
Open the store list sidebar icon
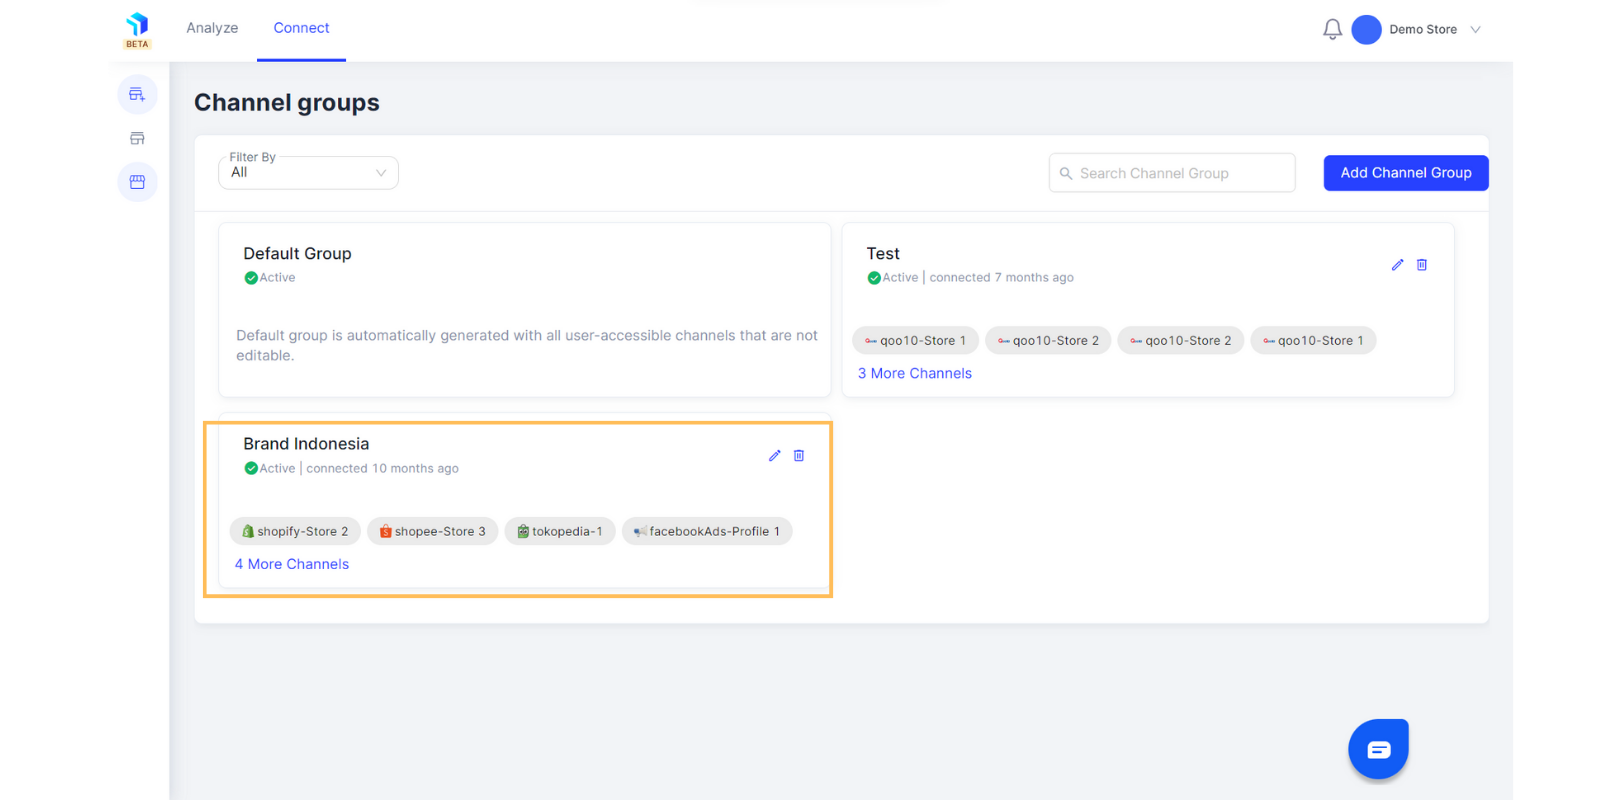(137, 138)
